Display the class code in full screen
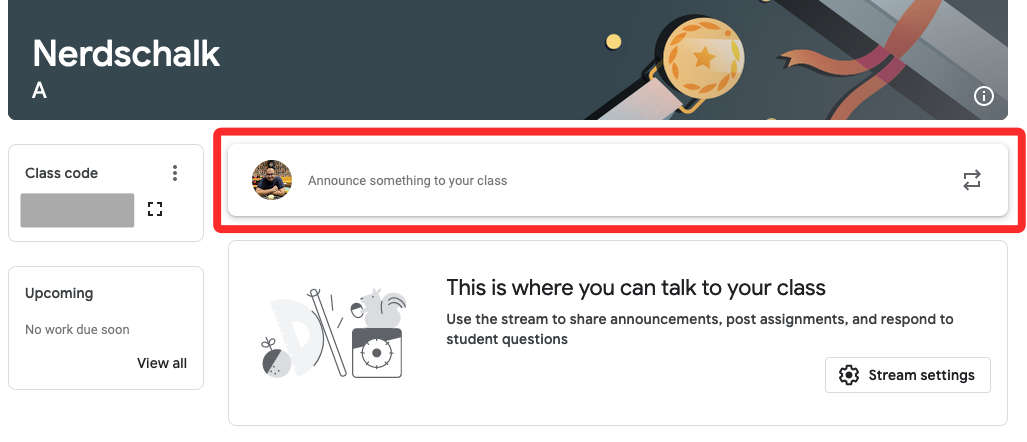The height and width of the screenshot is (442, 1027). pos(154,209)
